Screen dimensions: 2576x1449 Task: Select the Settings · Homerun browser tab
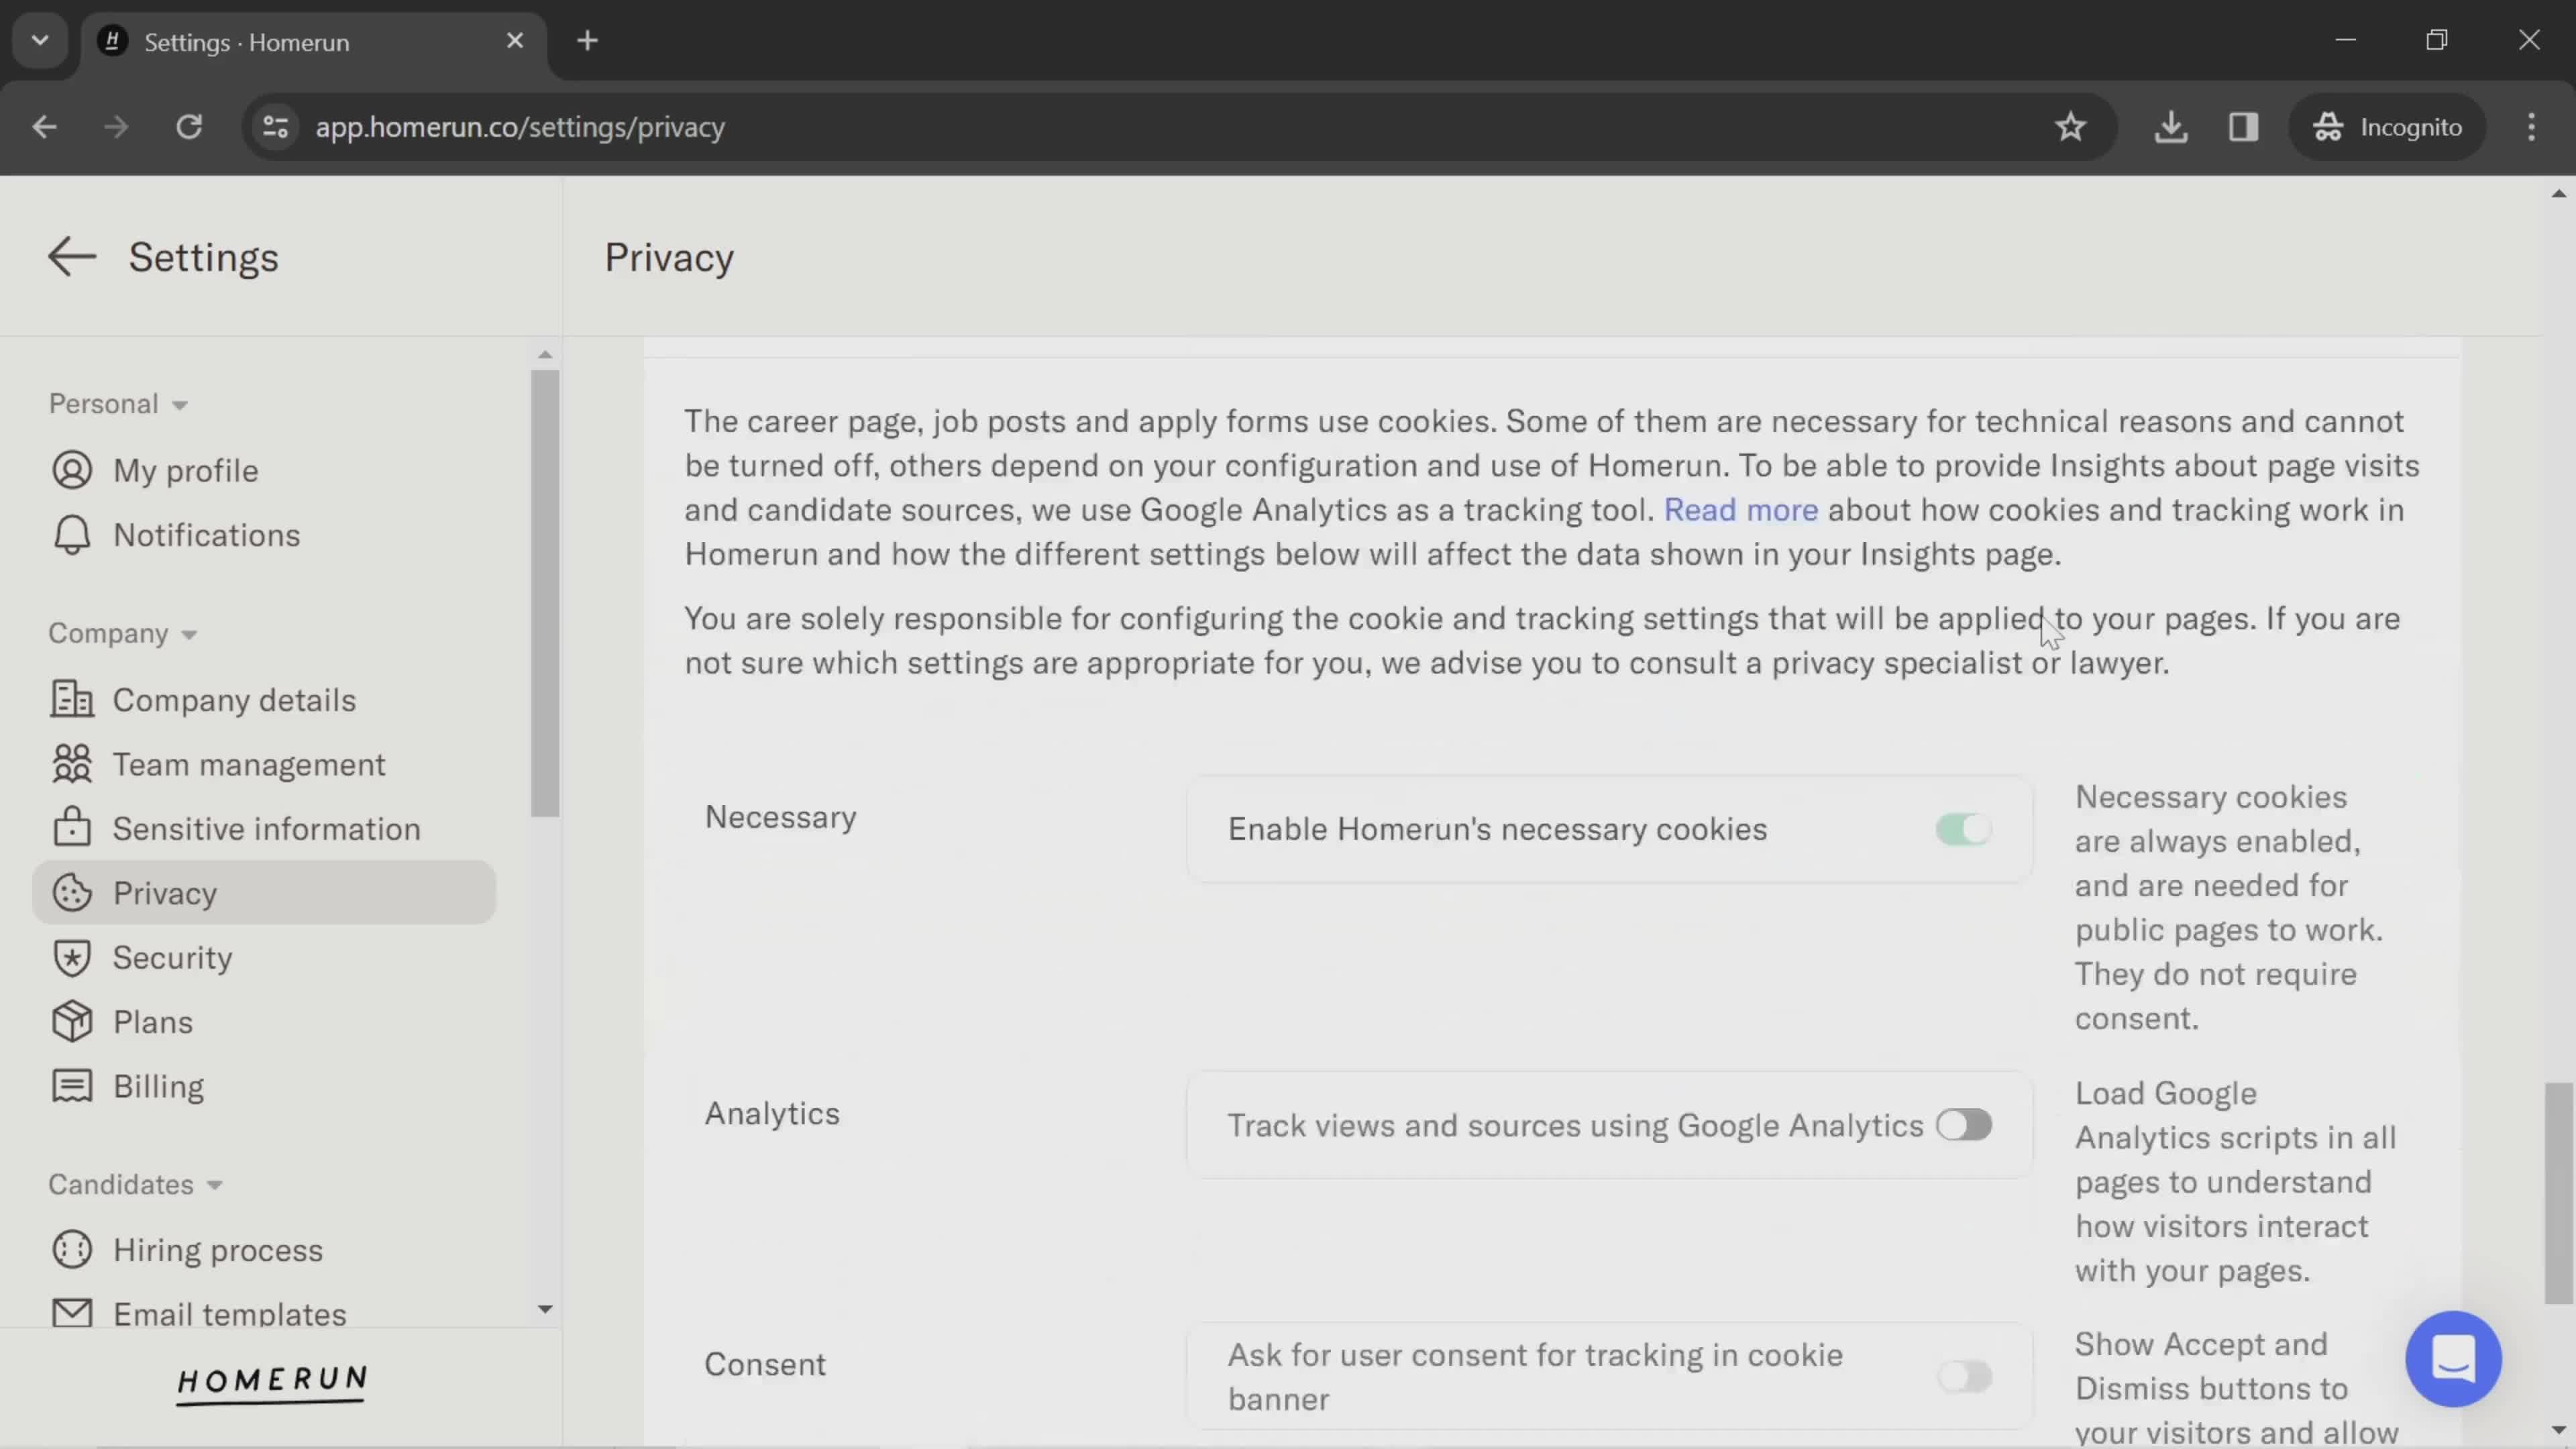pos(315,42)
